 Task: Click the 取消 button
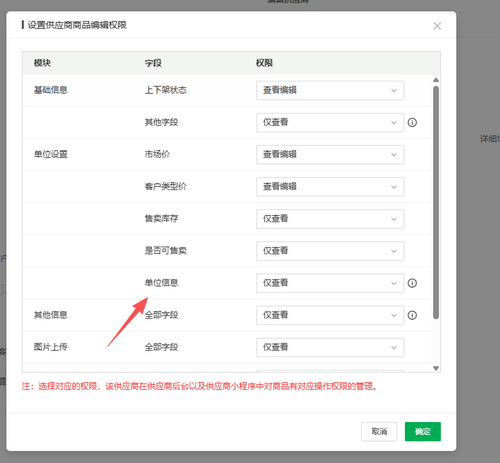(379, 431)
